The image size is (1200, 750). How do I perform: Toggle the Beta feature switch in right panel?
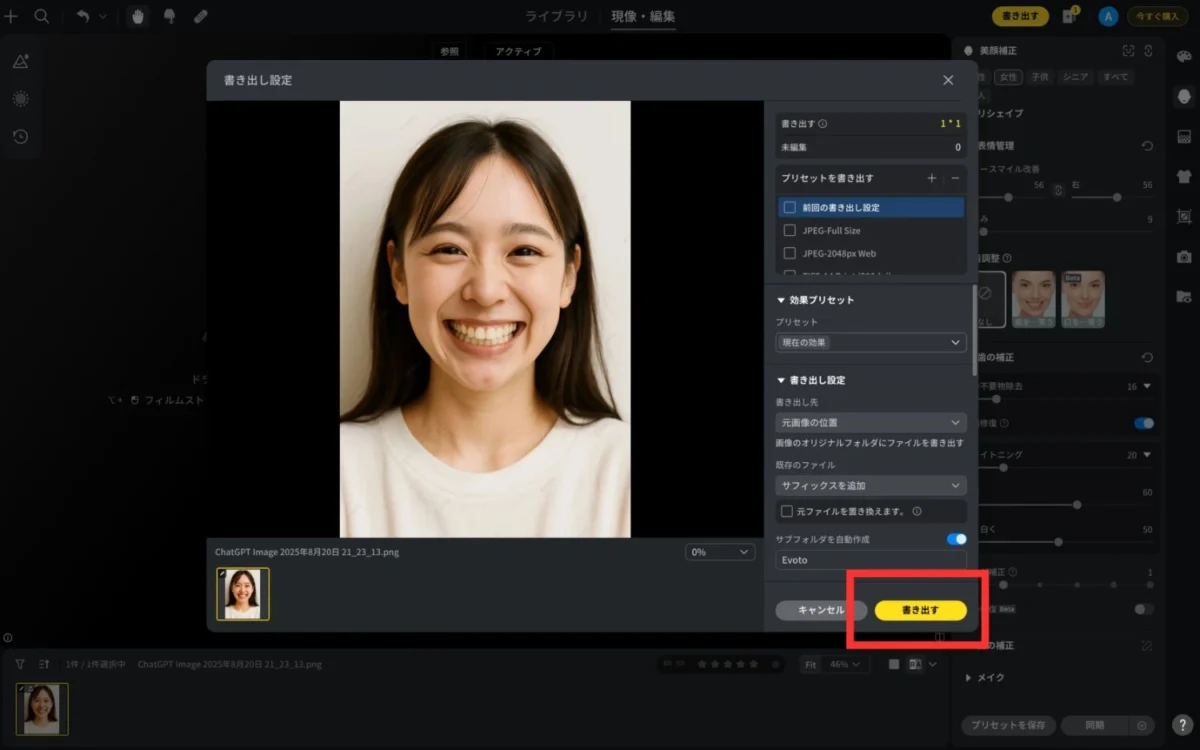point(1144,609)
